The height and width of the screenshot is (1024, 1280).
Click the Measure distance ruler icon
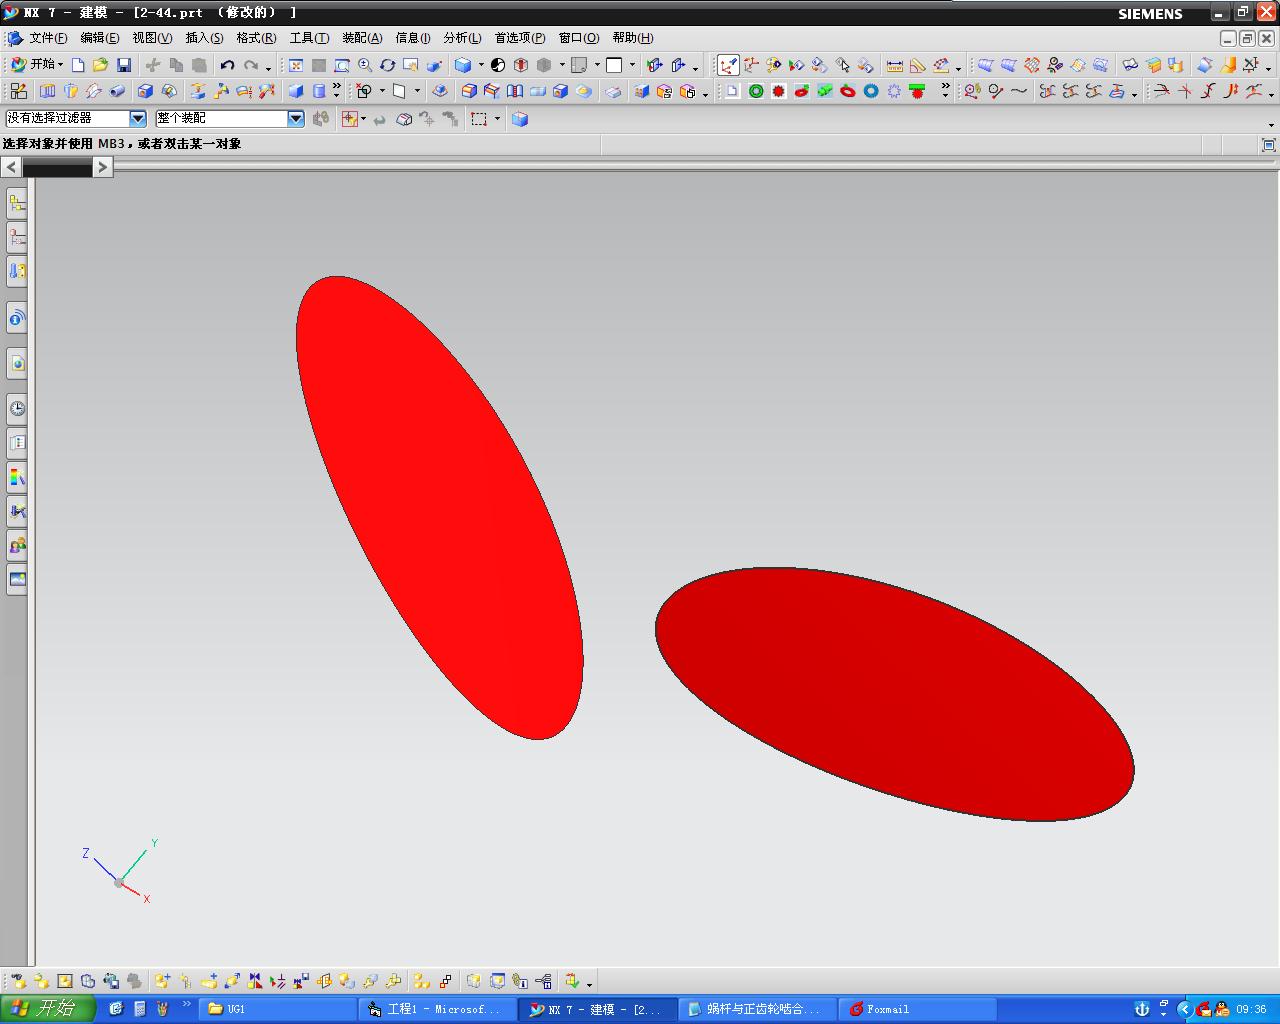(895, 65)
